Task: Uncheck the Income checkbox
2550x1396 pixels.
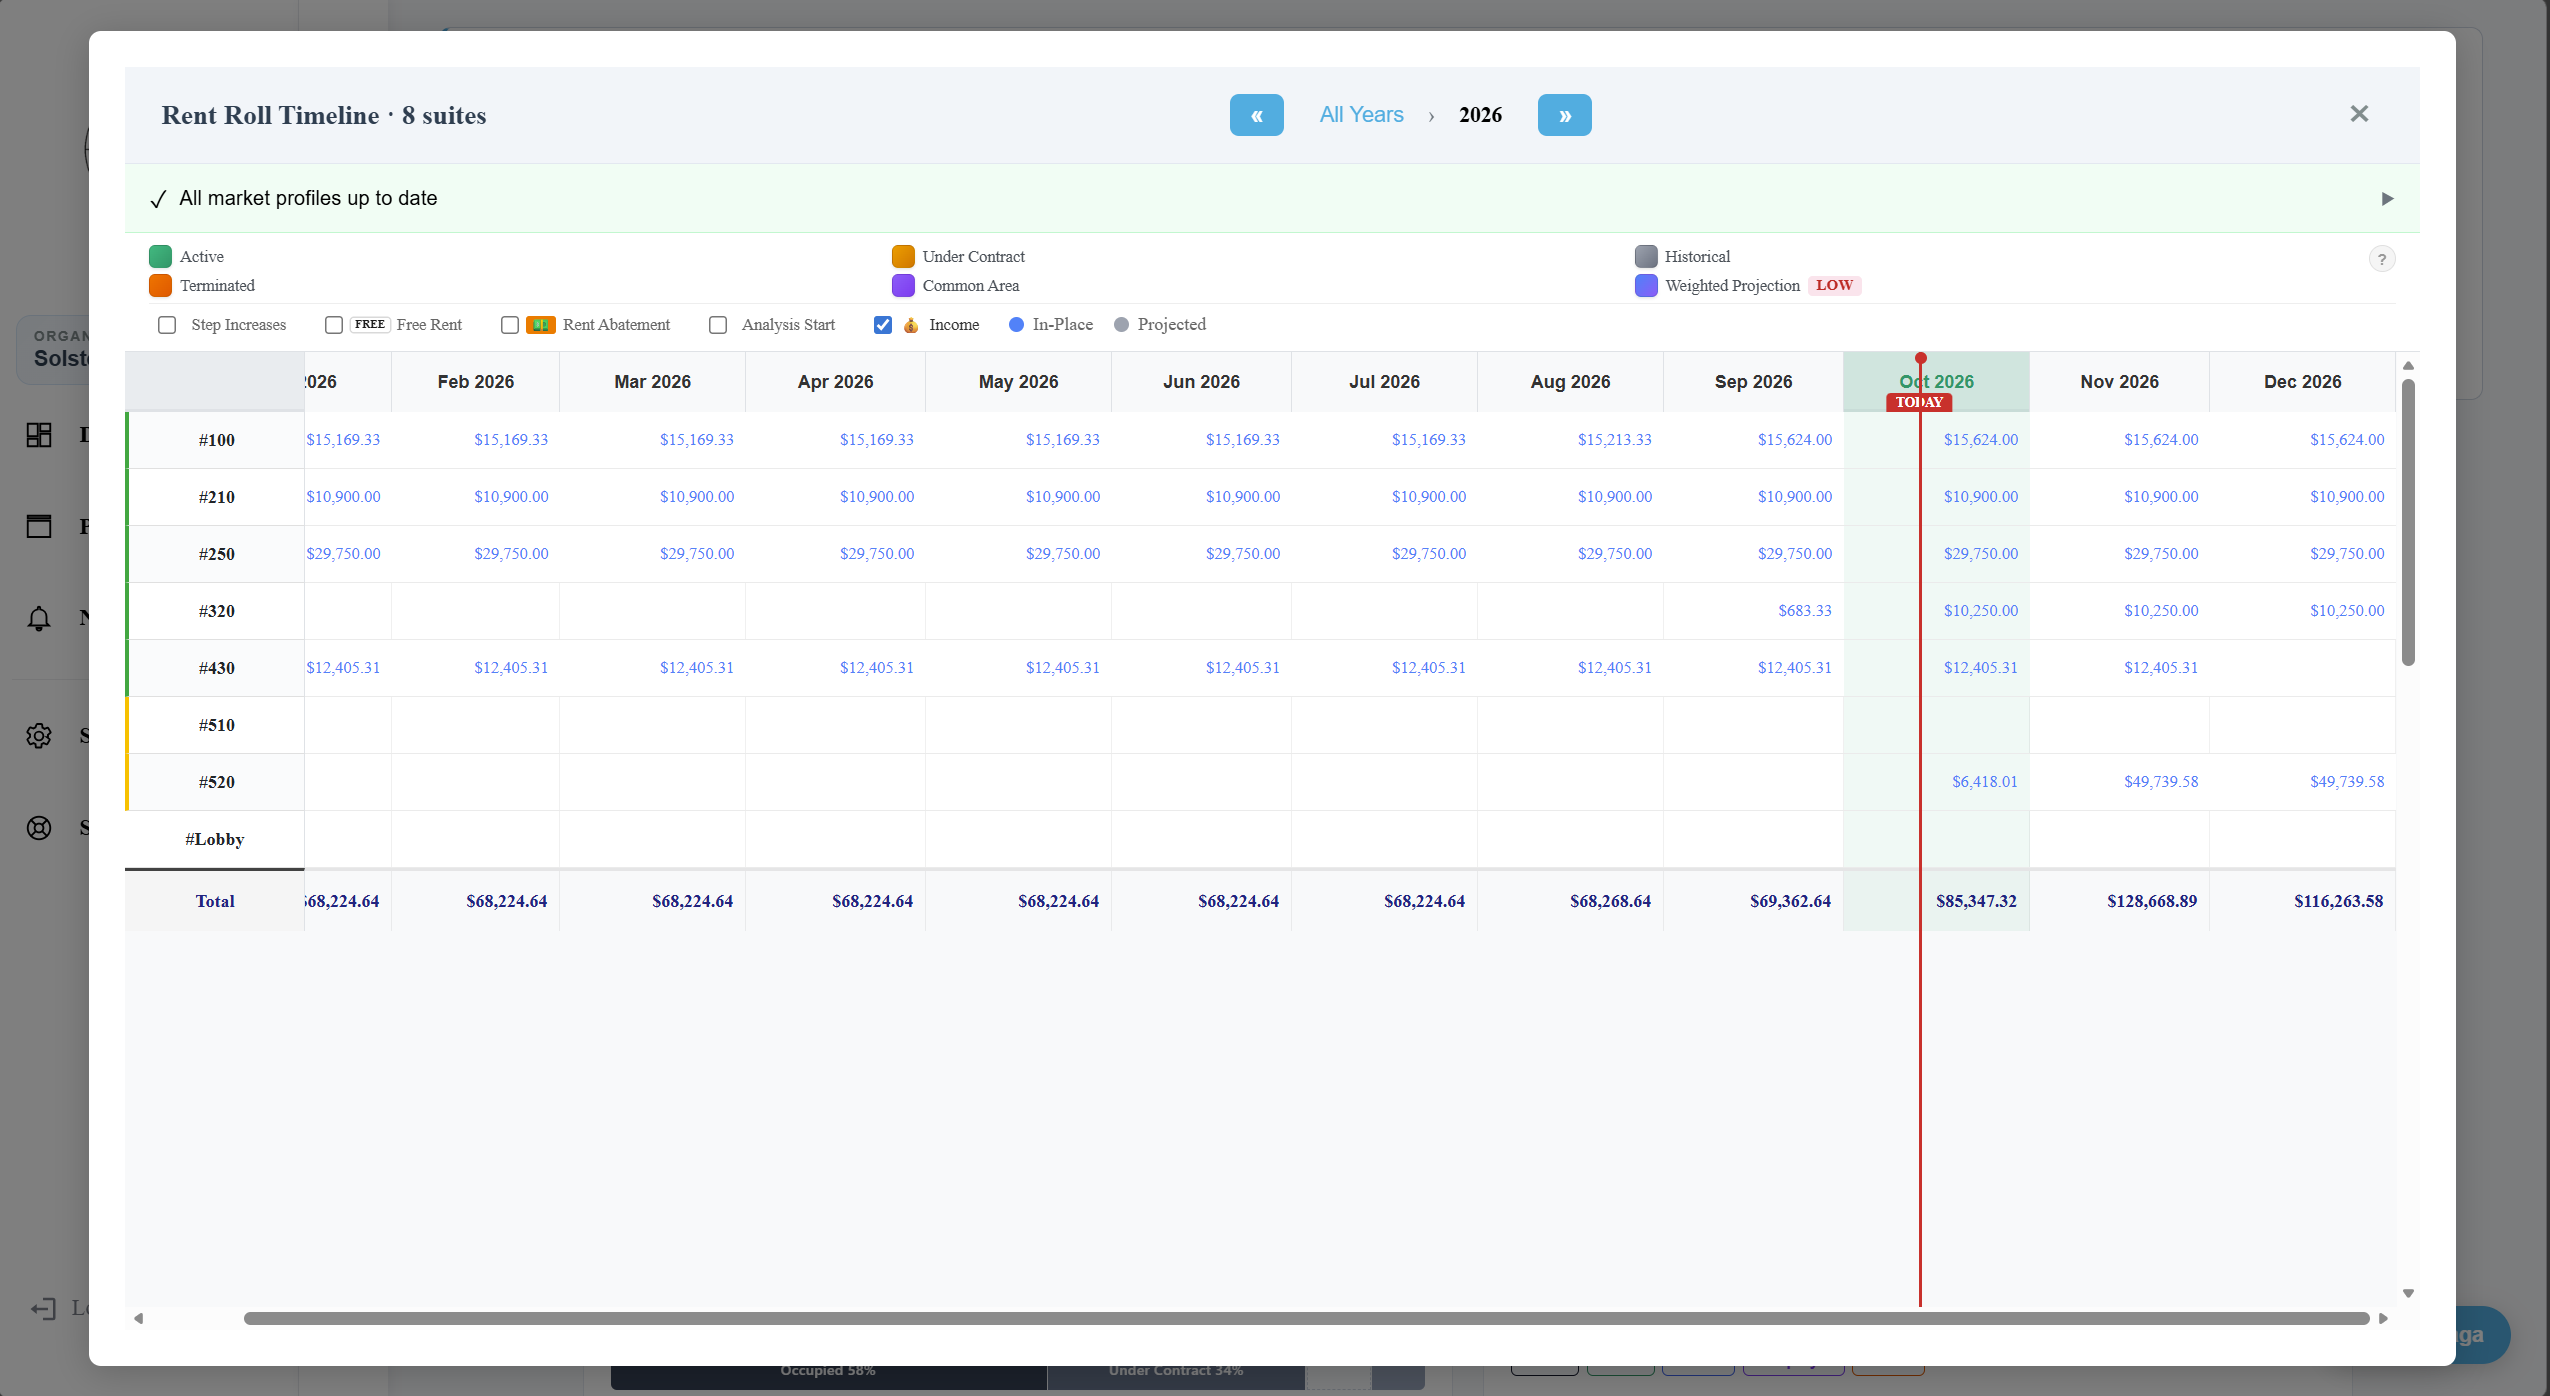Action: tap(883, 325)
